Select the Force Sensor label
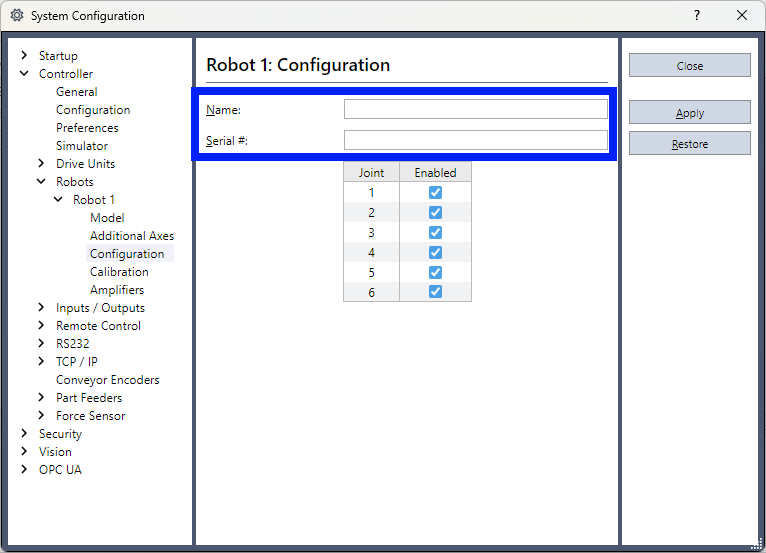 pos(90,416)
